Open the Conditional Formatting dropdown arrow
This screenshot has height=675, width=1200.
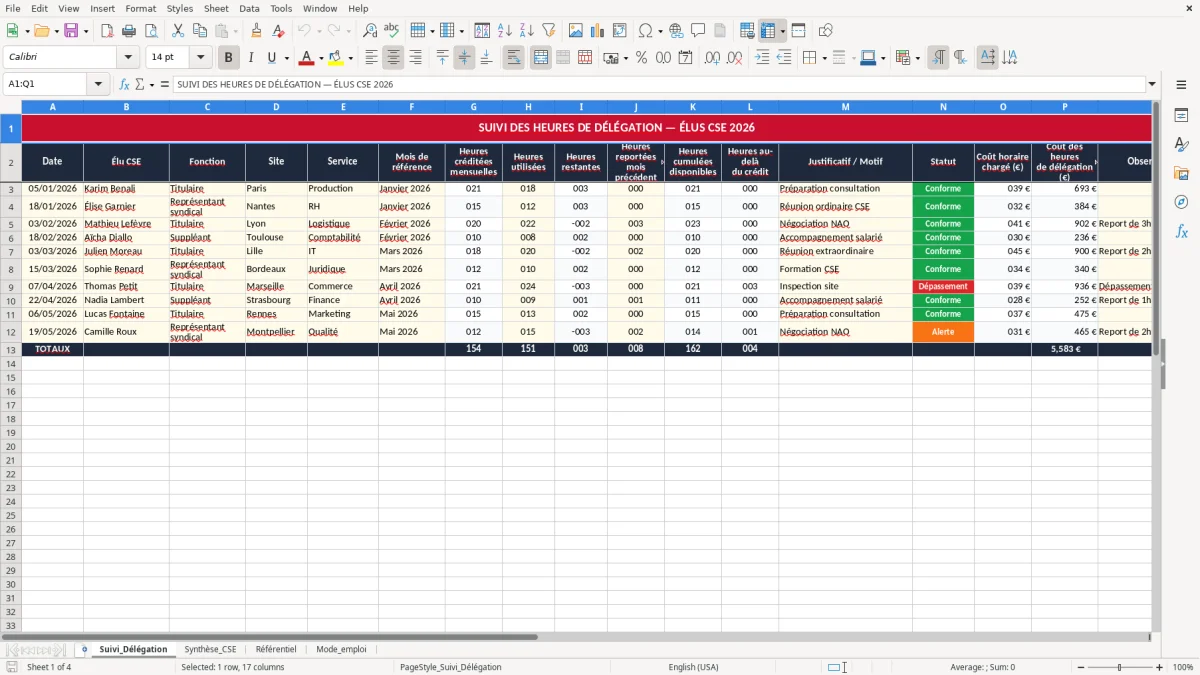coord(917,58)
